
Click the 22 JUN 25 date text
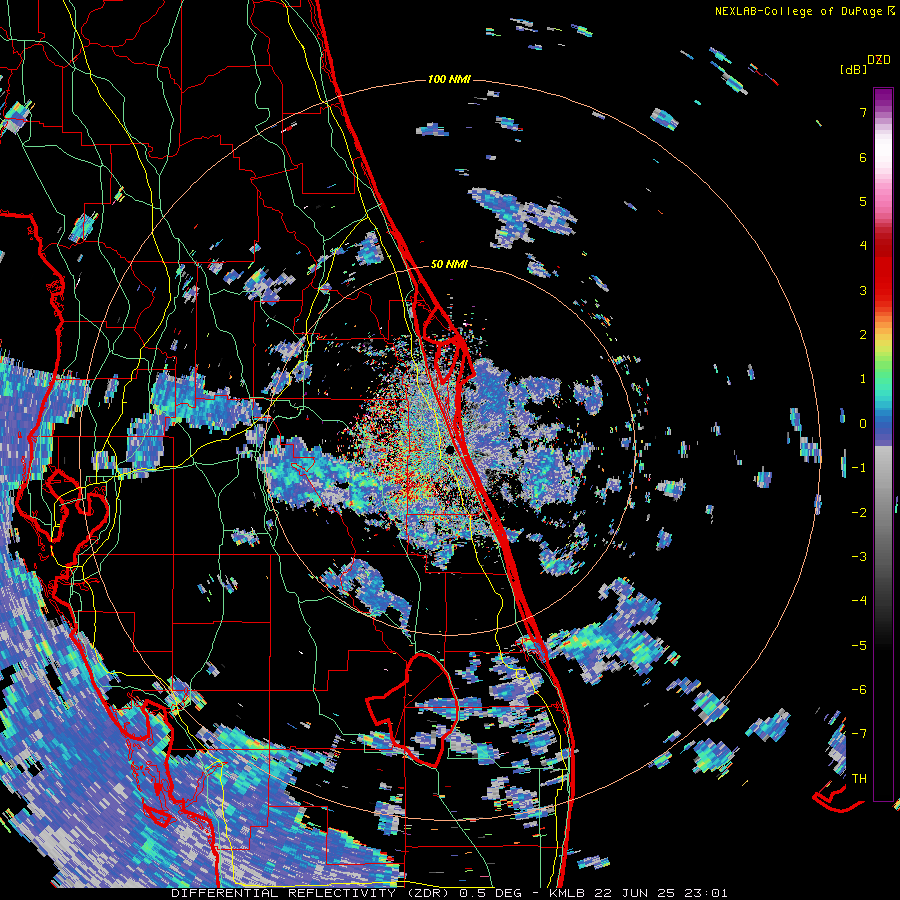pyautogui.click(x=635, y=893)
